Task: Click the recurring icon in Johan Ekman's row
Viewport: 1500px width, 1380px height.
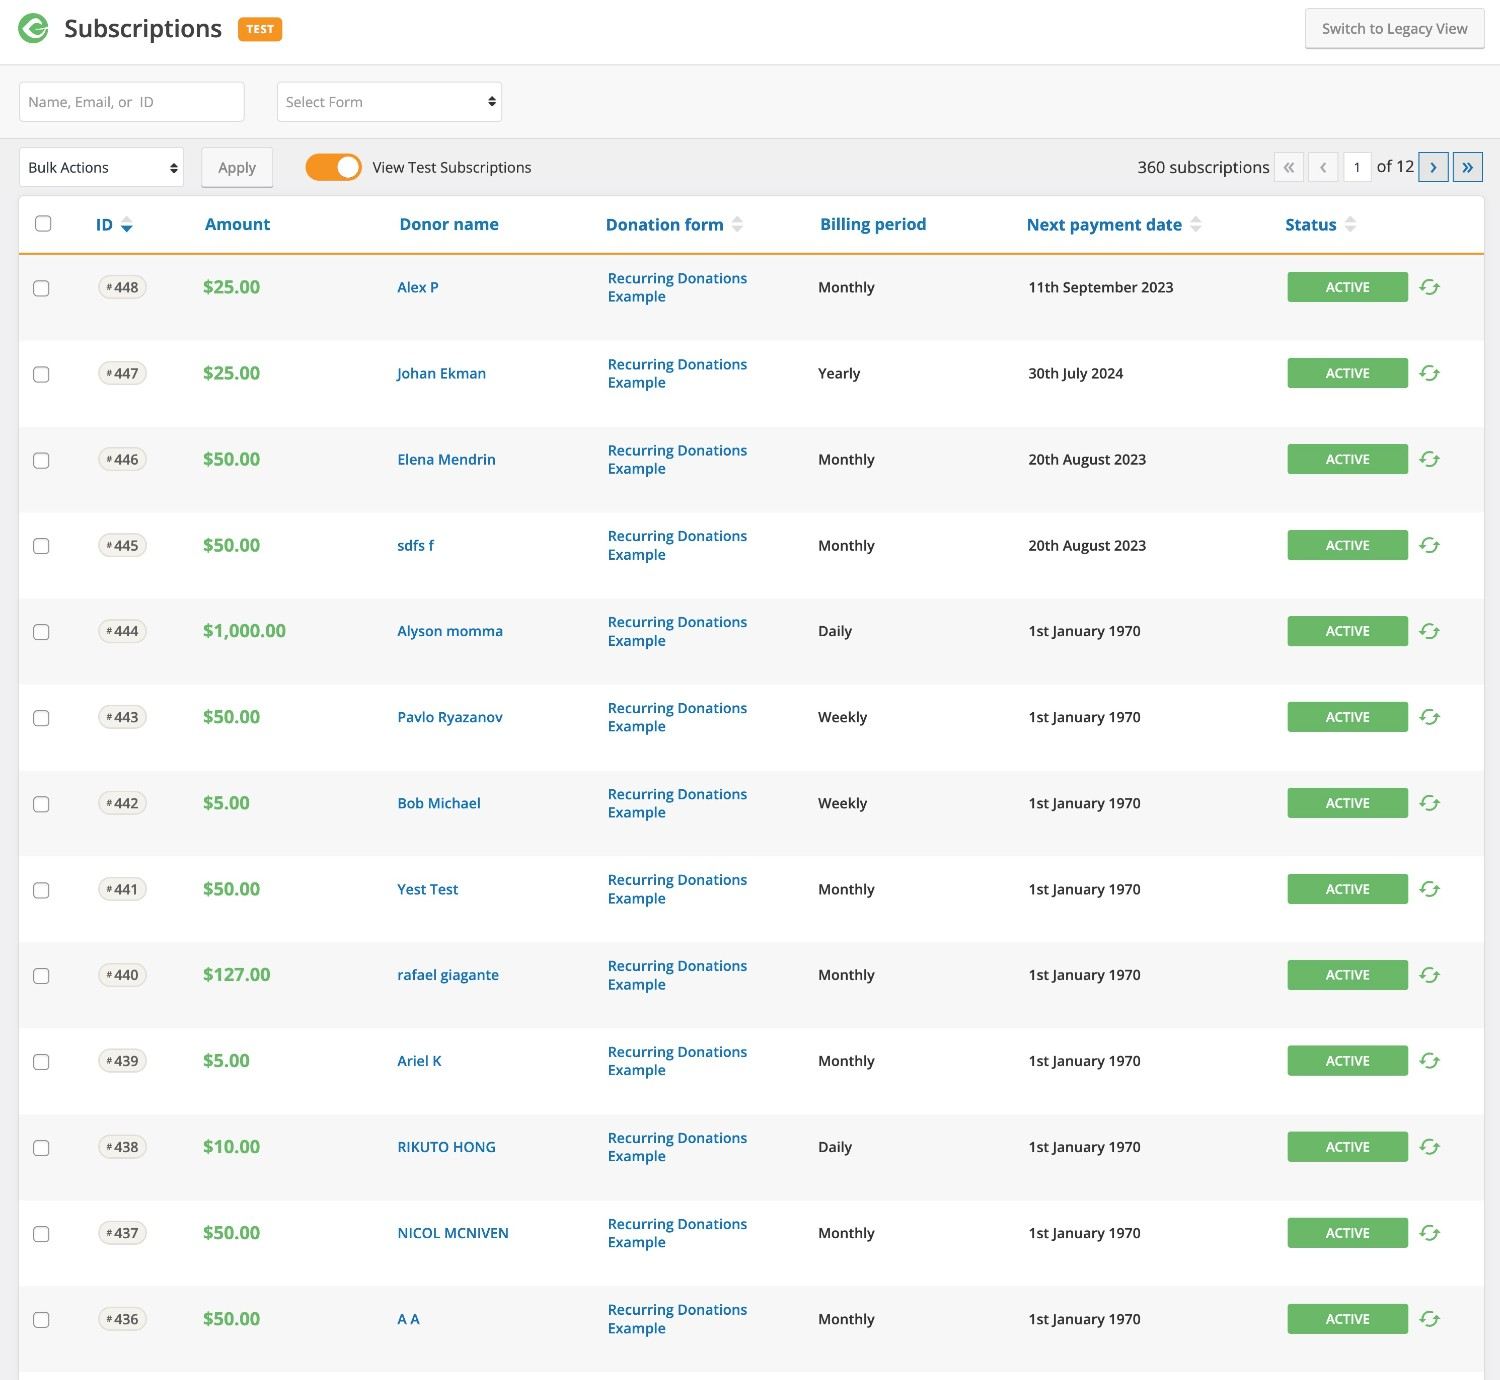Action: click(1429, 374)
